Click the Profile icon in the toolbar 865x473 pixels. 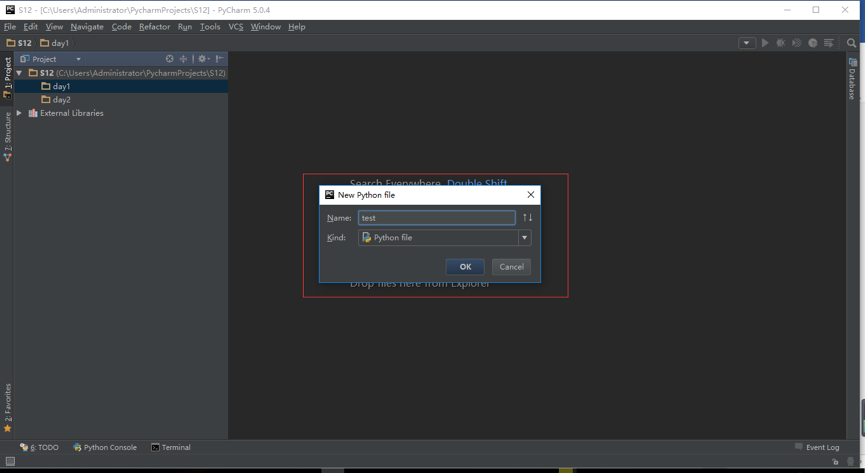(813, 42)
